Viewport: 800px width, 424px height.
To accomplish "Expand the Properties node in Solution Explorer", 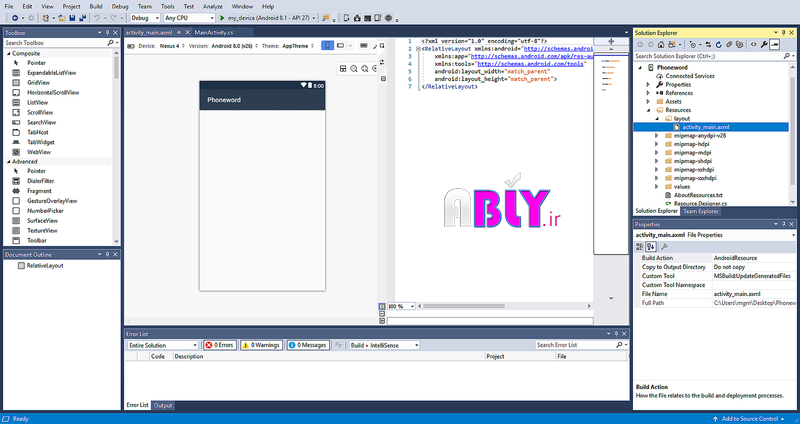I will pyautogui.click(x=648, y=85).
